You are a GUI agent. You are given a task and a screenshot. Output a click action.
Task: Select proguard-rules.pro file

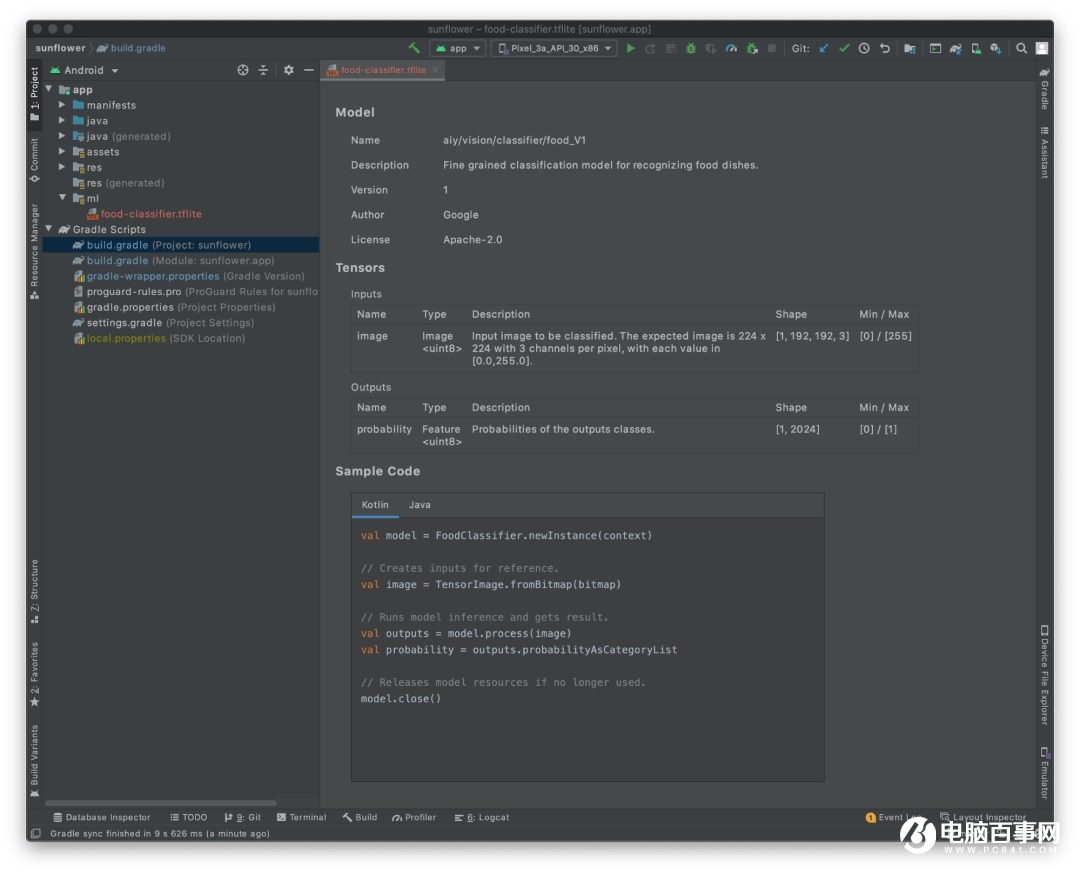tap(195, 292)
